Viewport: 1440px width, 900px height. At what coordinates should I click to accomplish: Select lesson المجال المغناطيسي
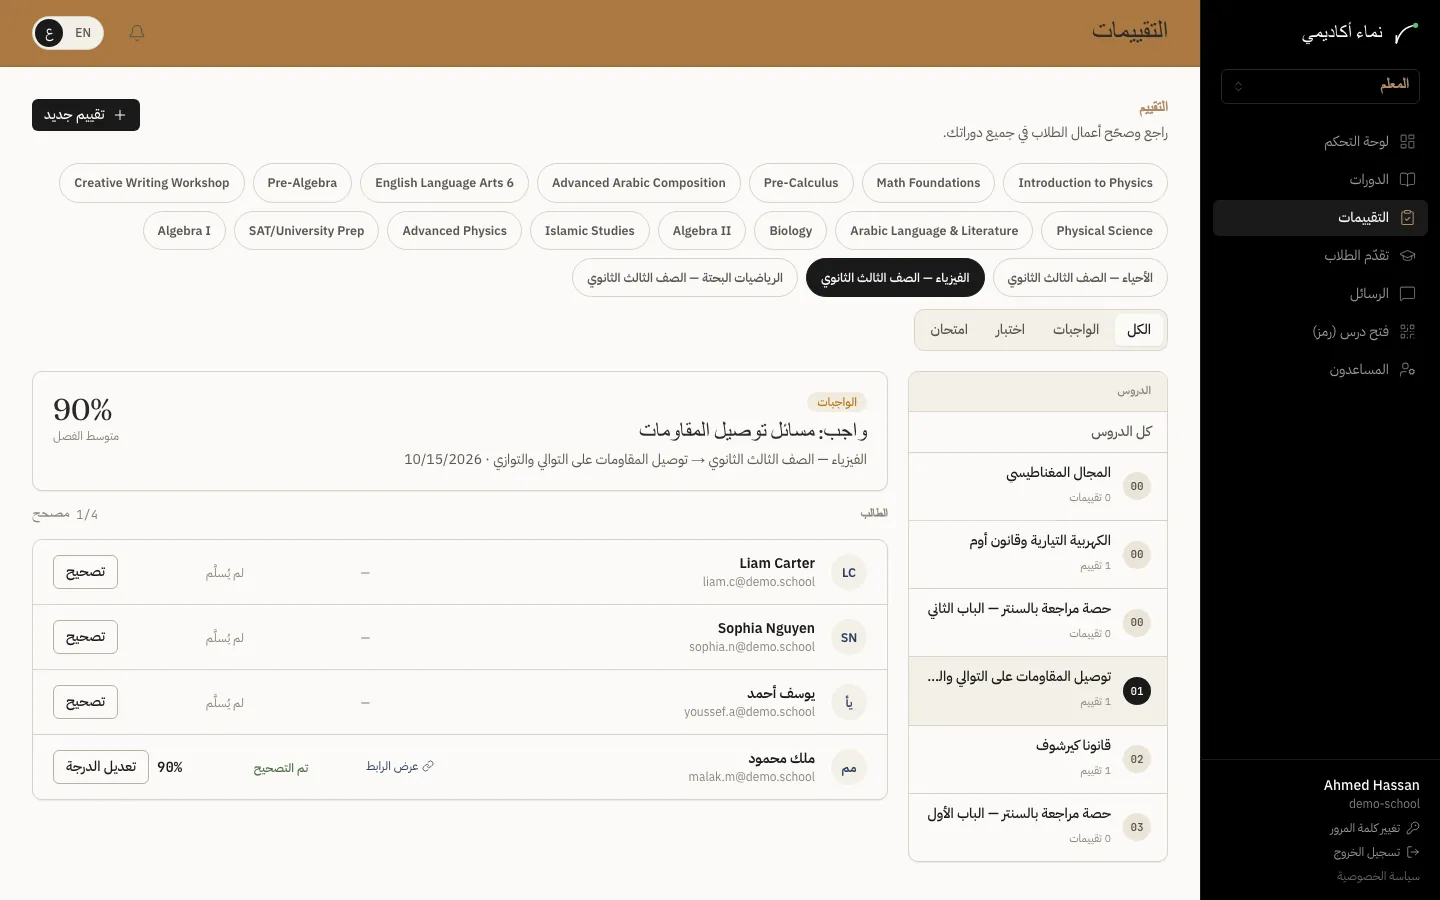[1038, 486]
